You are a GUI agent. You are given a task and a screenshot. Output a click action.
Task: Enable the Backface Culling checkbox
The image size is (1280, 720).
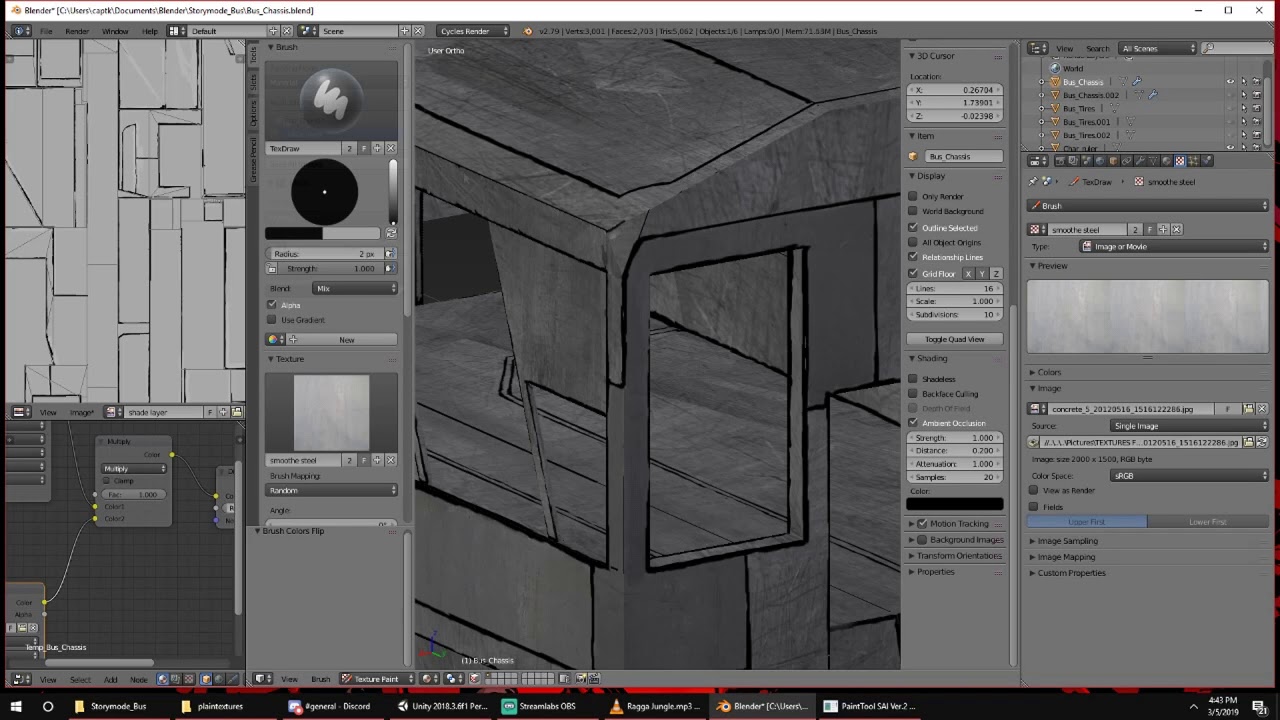click(913, 394)
